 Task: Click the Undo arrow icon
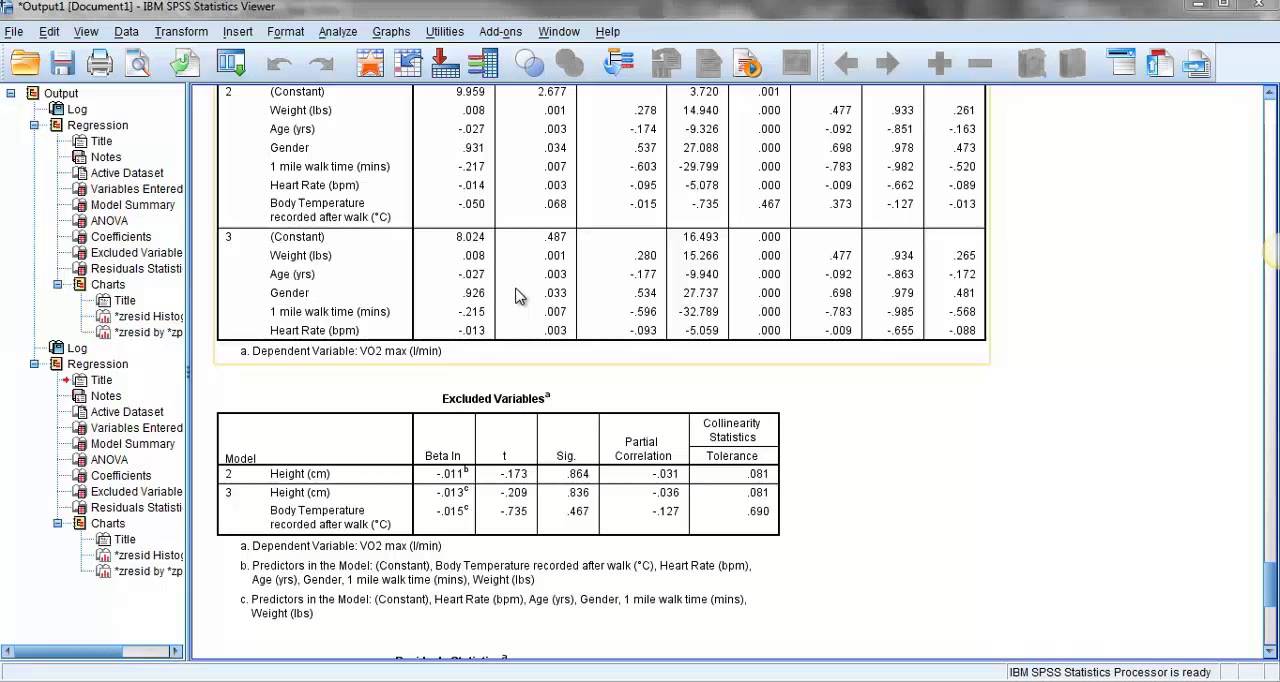click(x=280, y=64)
